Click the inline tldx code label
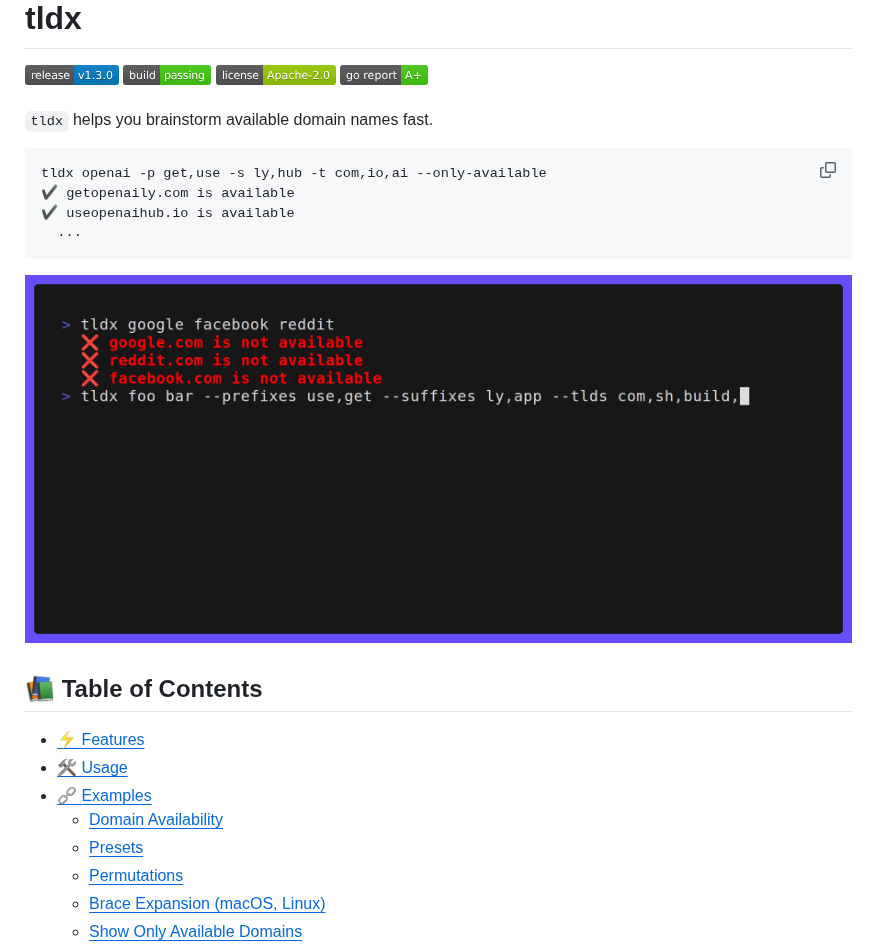This screenshot has width=877, height=947. click(47, 121)
